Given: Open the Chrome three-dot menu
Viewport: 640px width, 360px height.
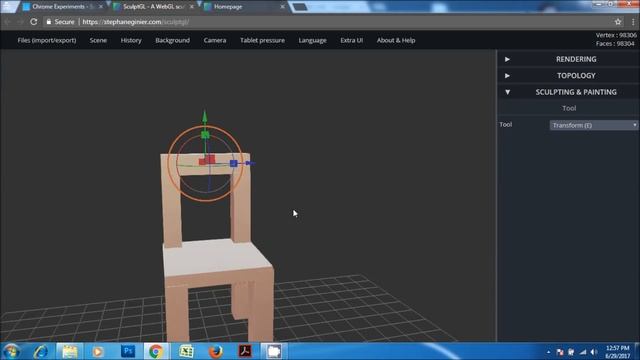Looking at the screenshot, I should click(x=633, y=22).
